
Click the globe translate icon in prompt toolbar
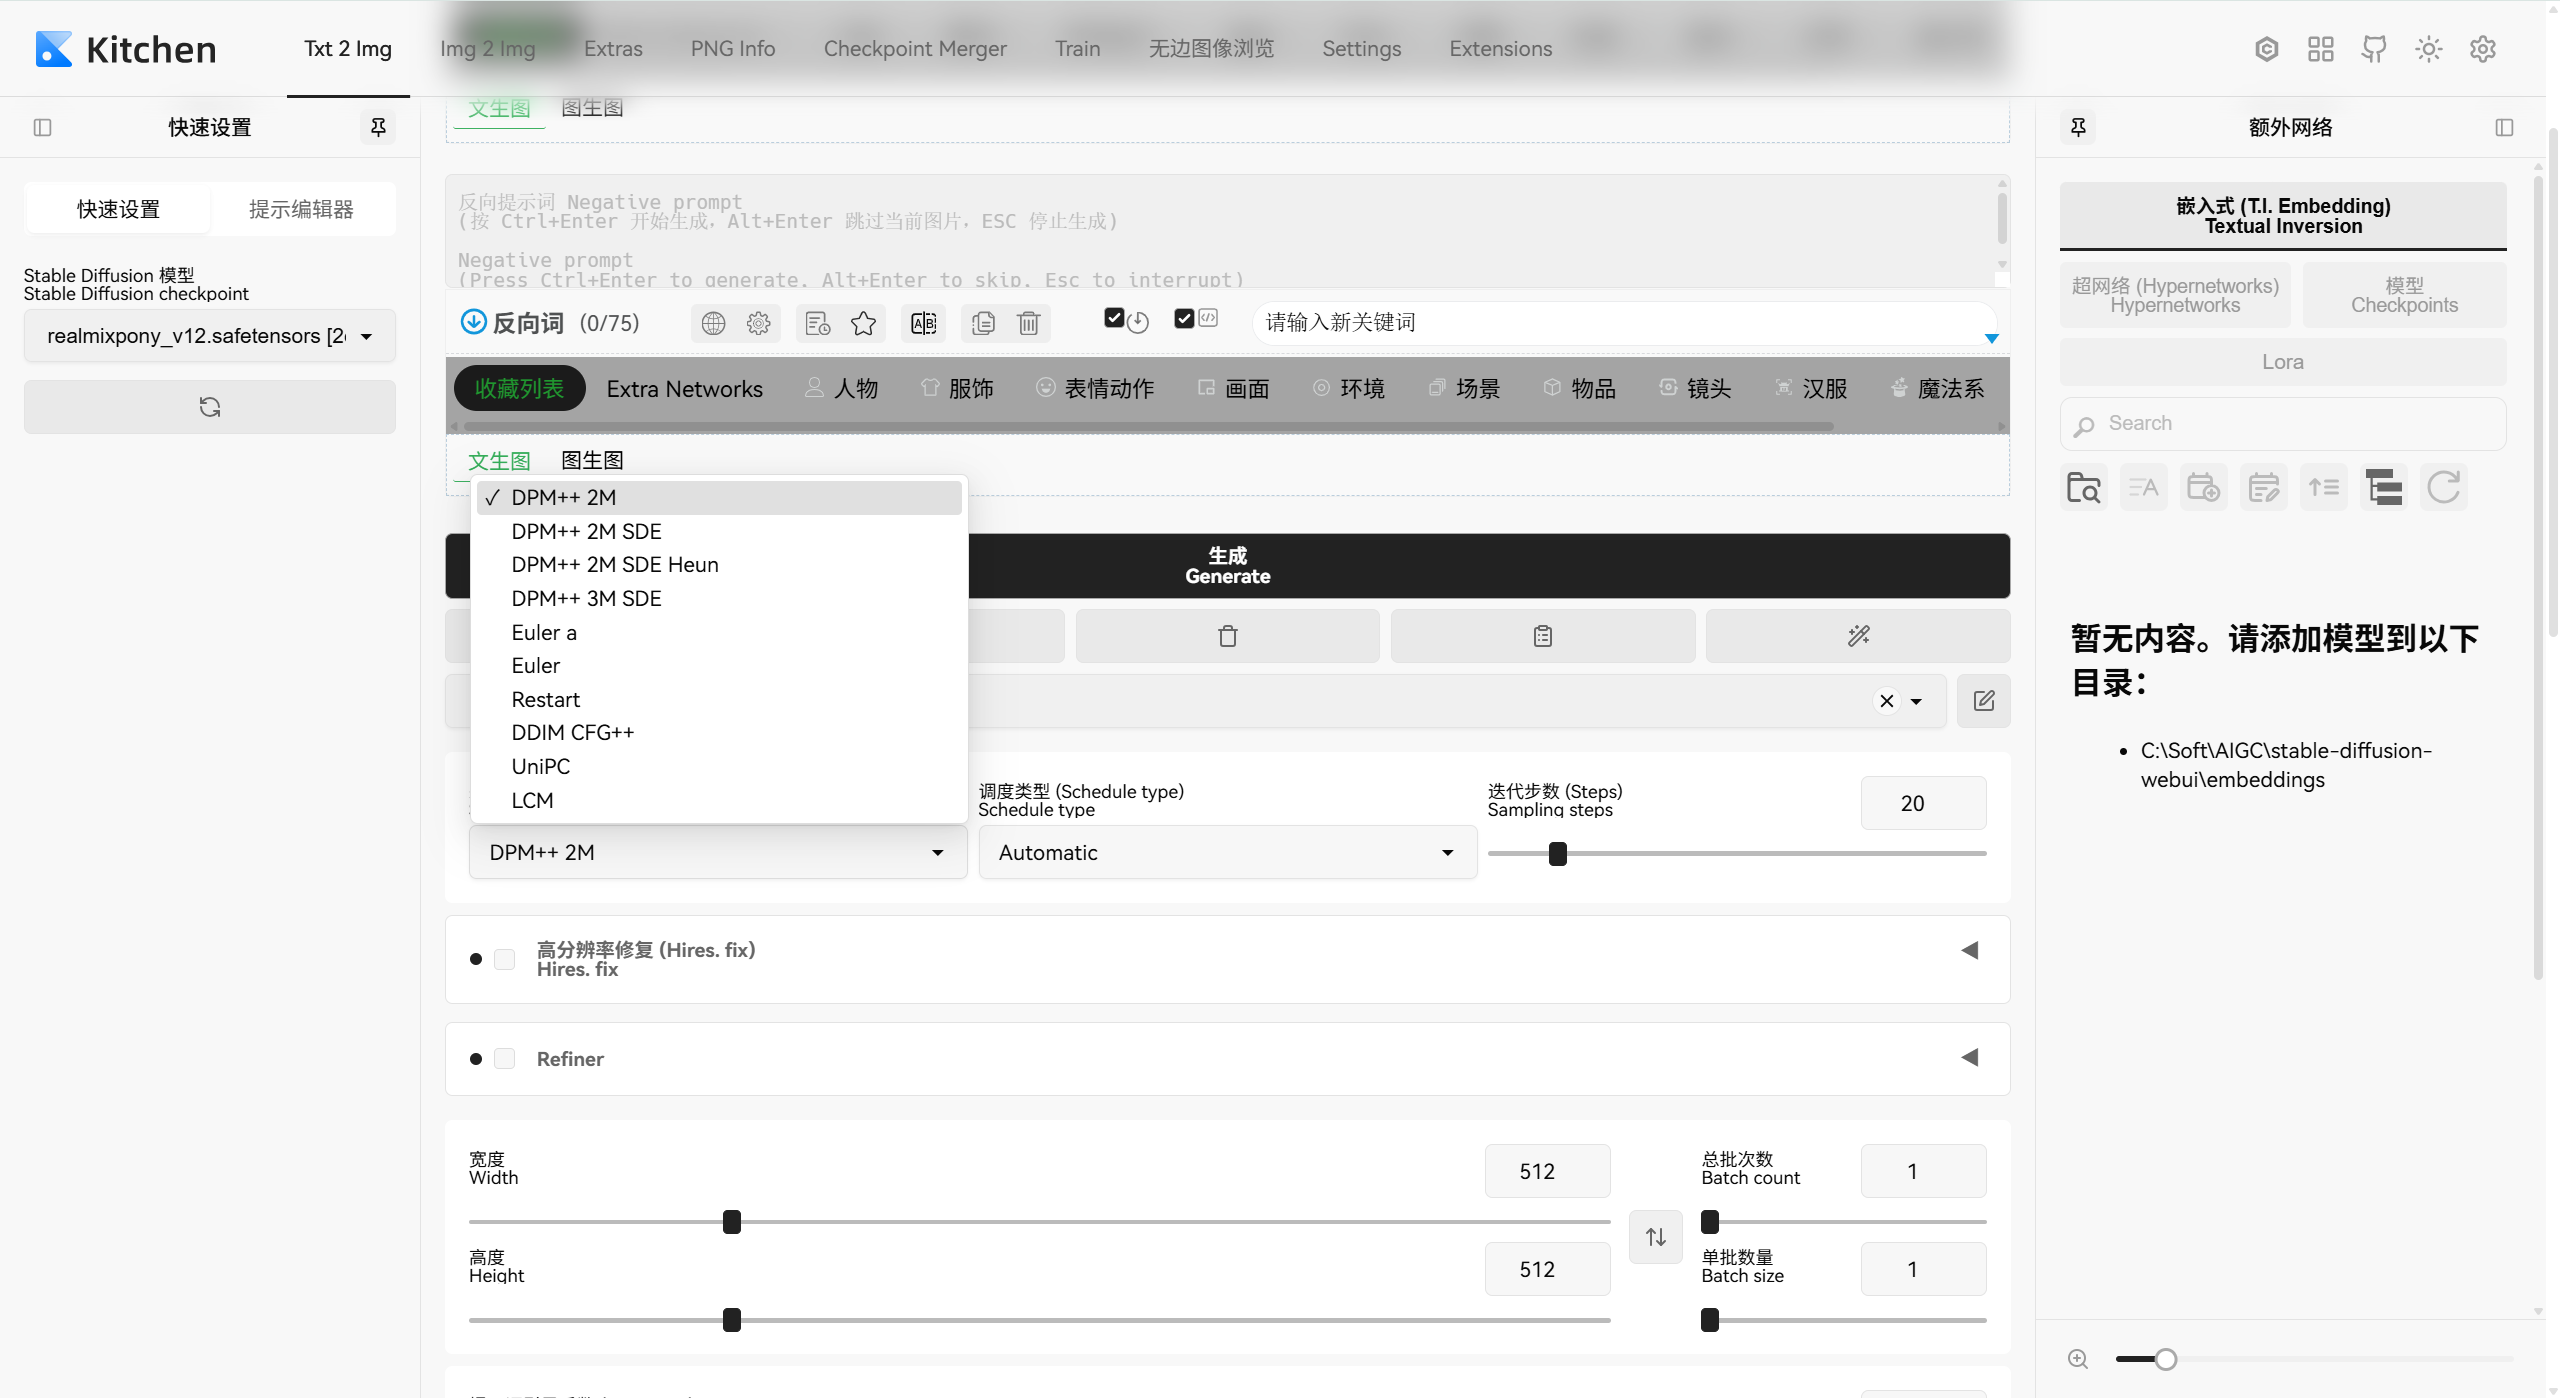coord(713,323)
